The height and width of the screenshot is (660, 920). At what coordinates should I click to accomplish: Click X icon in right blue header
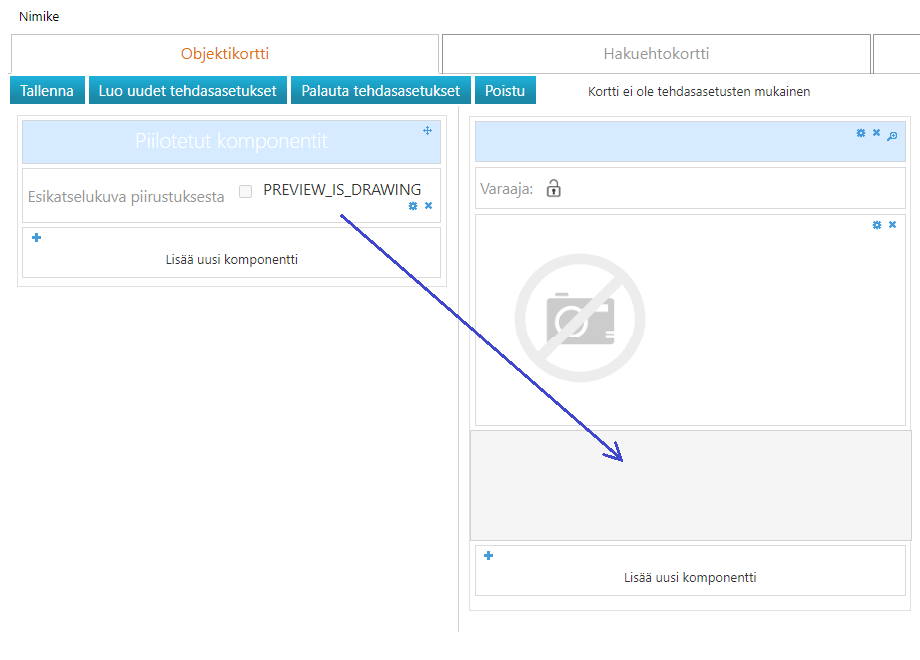point(876,133)
